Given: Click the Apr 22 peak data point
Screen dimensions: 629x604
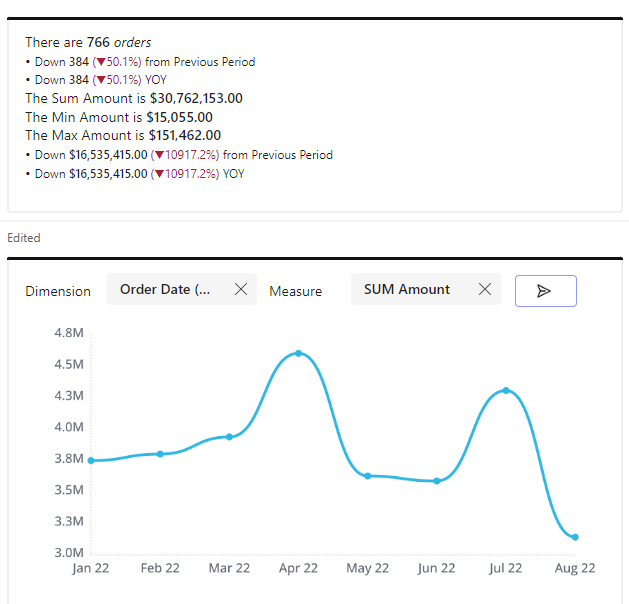Looking at the screenshot, I should click(x=298, y=353).
